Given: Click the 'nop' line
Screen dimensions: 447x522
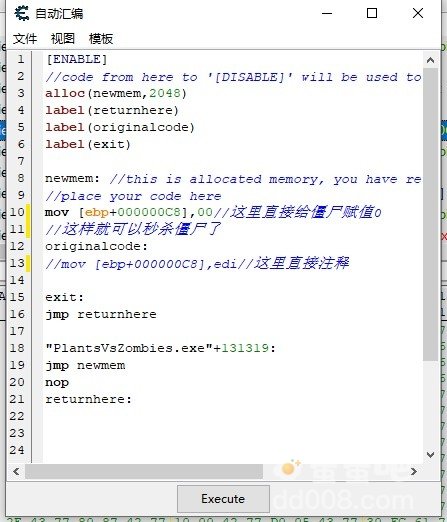Looking at the screenshot, I should [x=57, y=382].
